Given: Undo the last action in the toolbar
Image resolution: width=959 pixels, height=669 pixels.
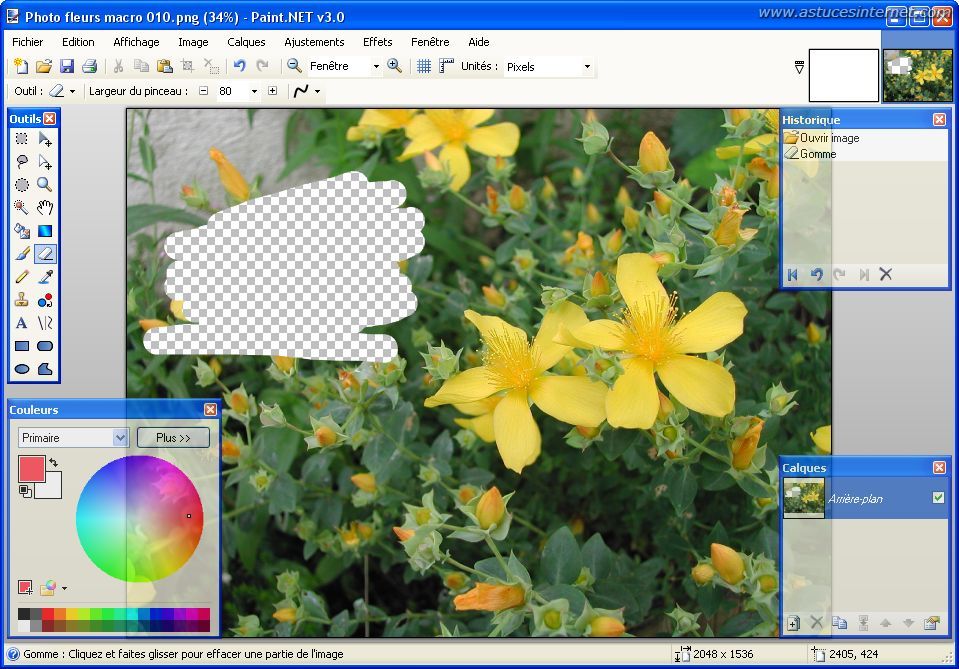Looking at the screenshot, I should 240,66.
